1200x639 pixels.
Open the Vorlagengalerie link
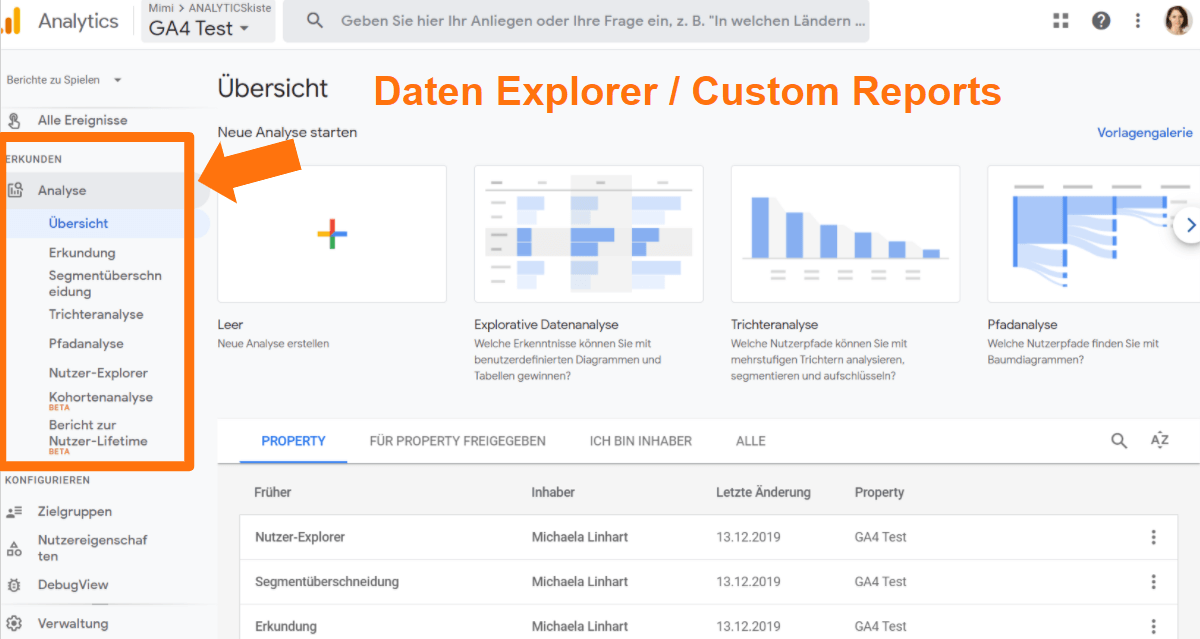1144,131
